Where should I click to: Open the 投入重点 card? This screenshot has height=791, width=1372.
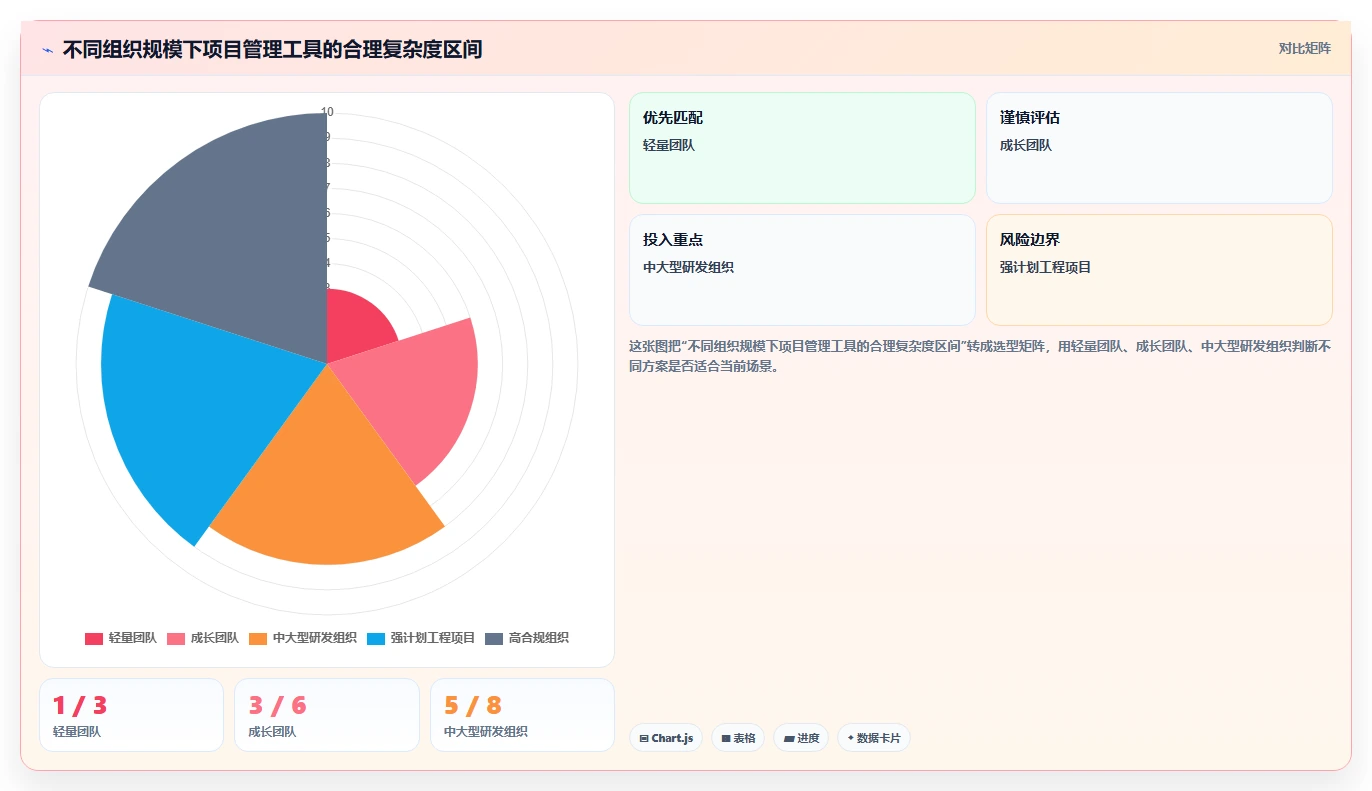(802, 270)
